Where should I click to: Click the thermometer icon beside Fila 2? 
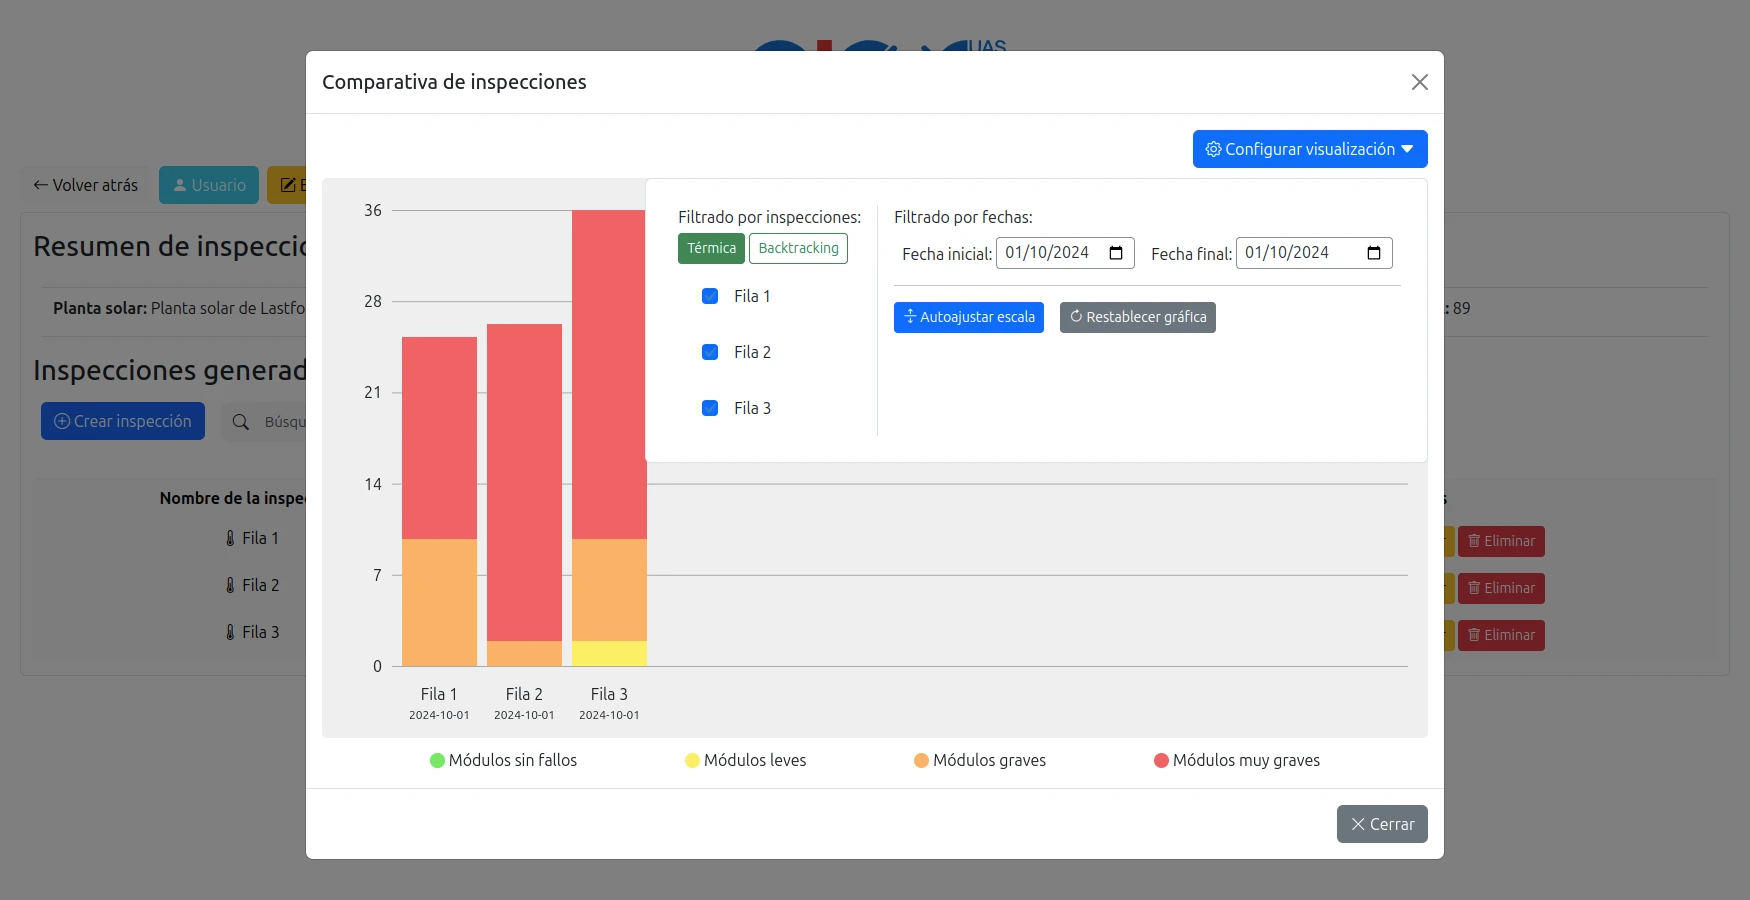point(230,585)
